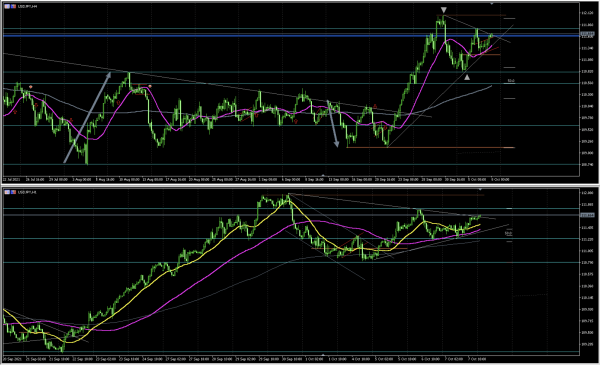
Task: Click the lower chart time axis date scale
Action: (291, 359)
